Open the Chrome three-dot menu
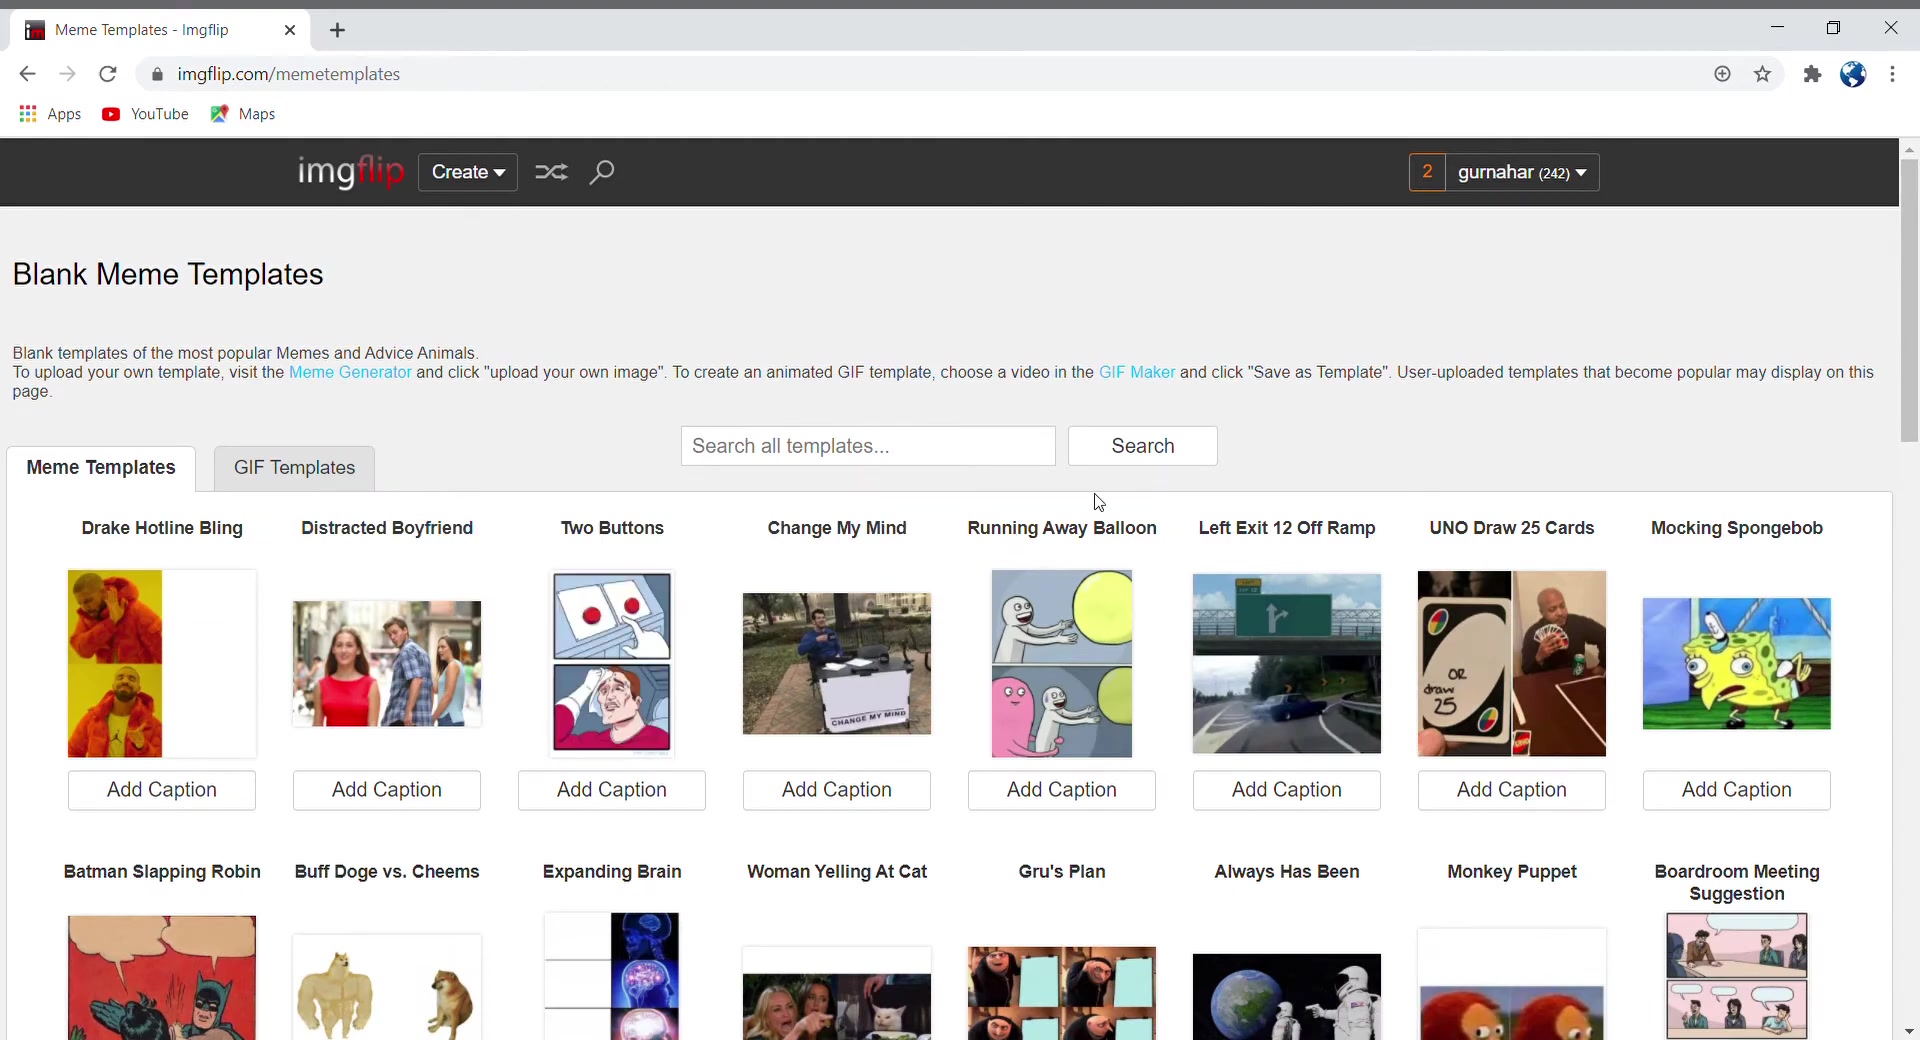 [x=1892, y=74]
